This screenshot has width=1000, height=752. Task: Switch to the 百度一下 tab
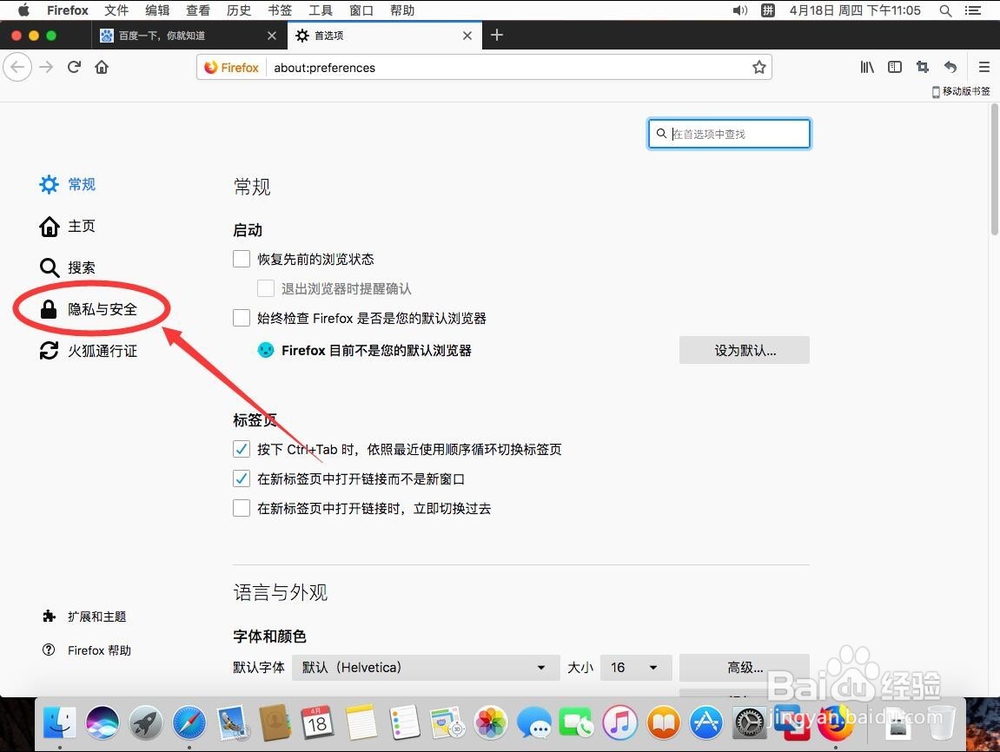point(180,35)
